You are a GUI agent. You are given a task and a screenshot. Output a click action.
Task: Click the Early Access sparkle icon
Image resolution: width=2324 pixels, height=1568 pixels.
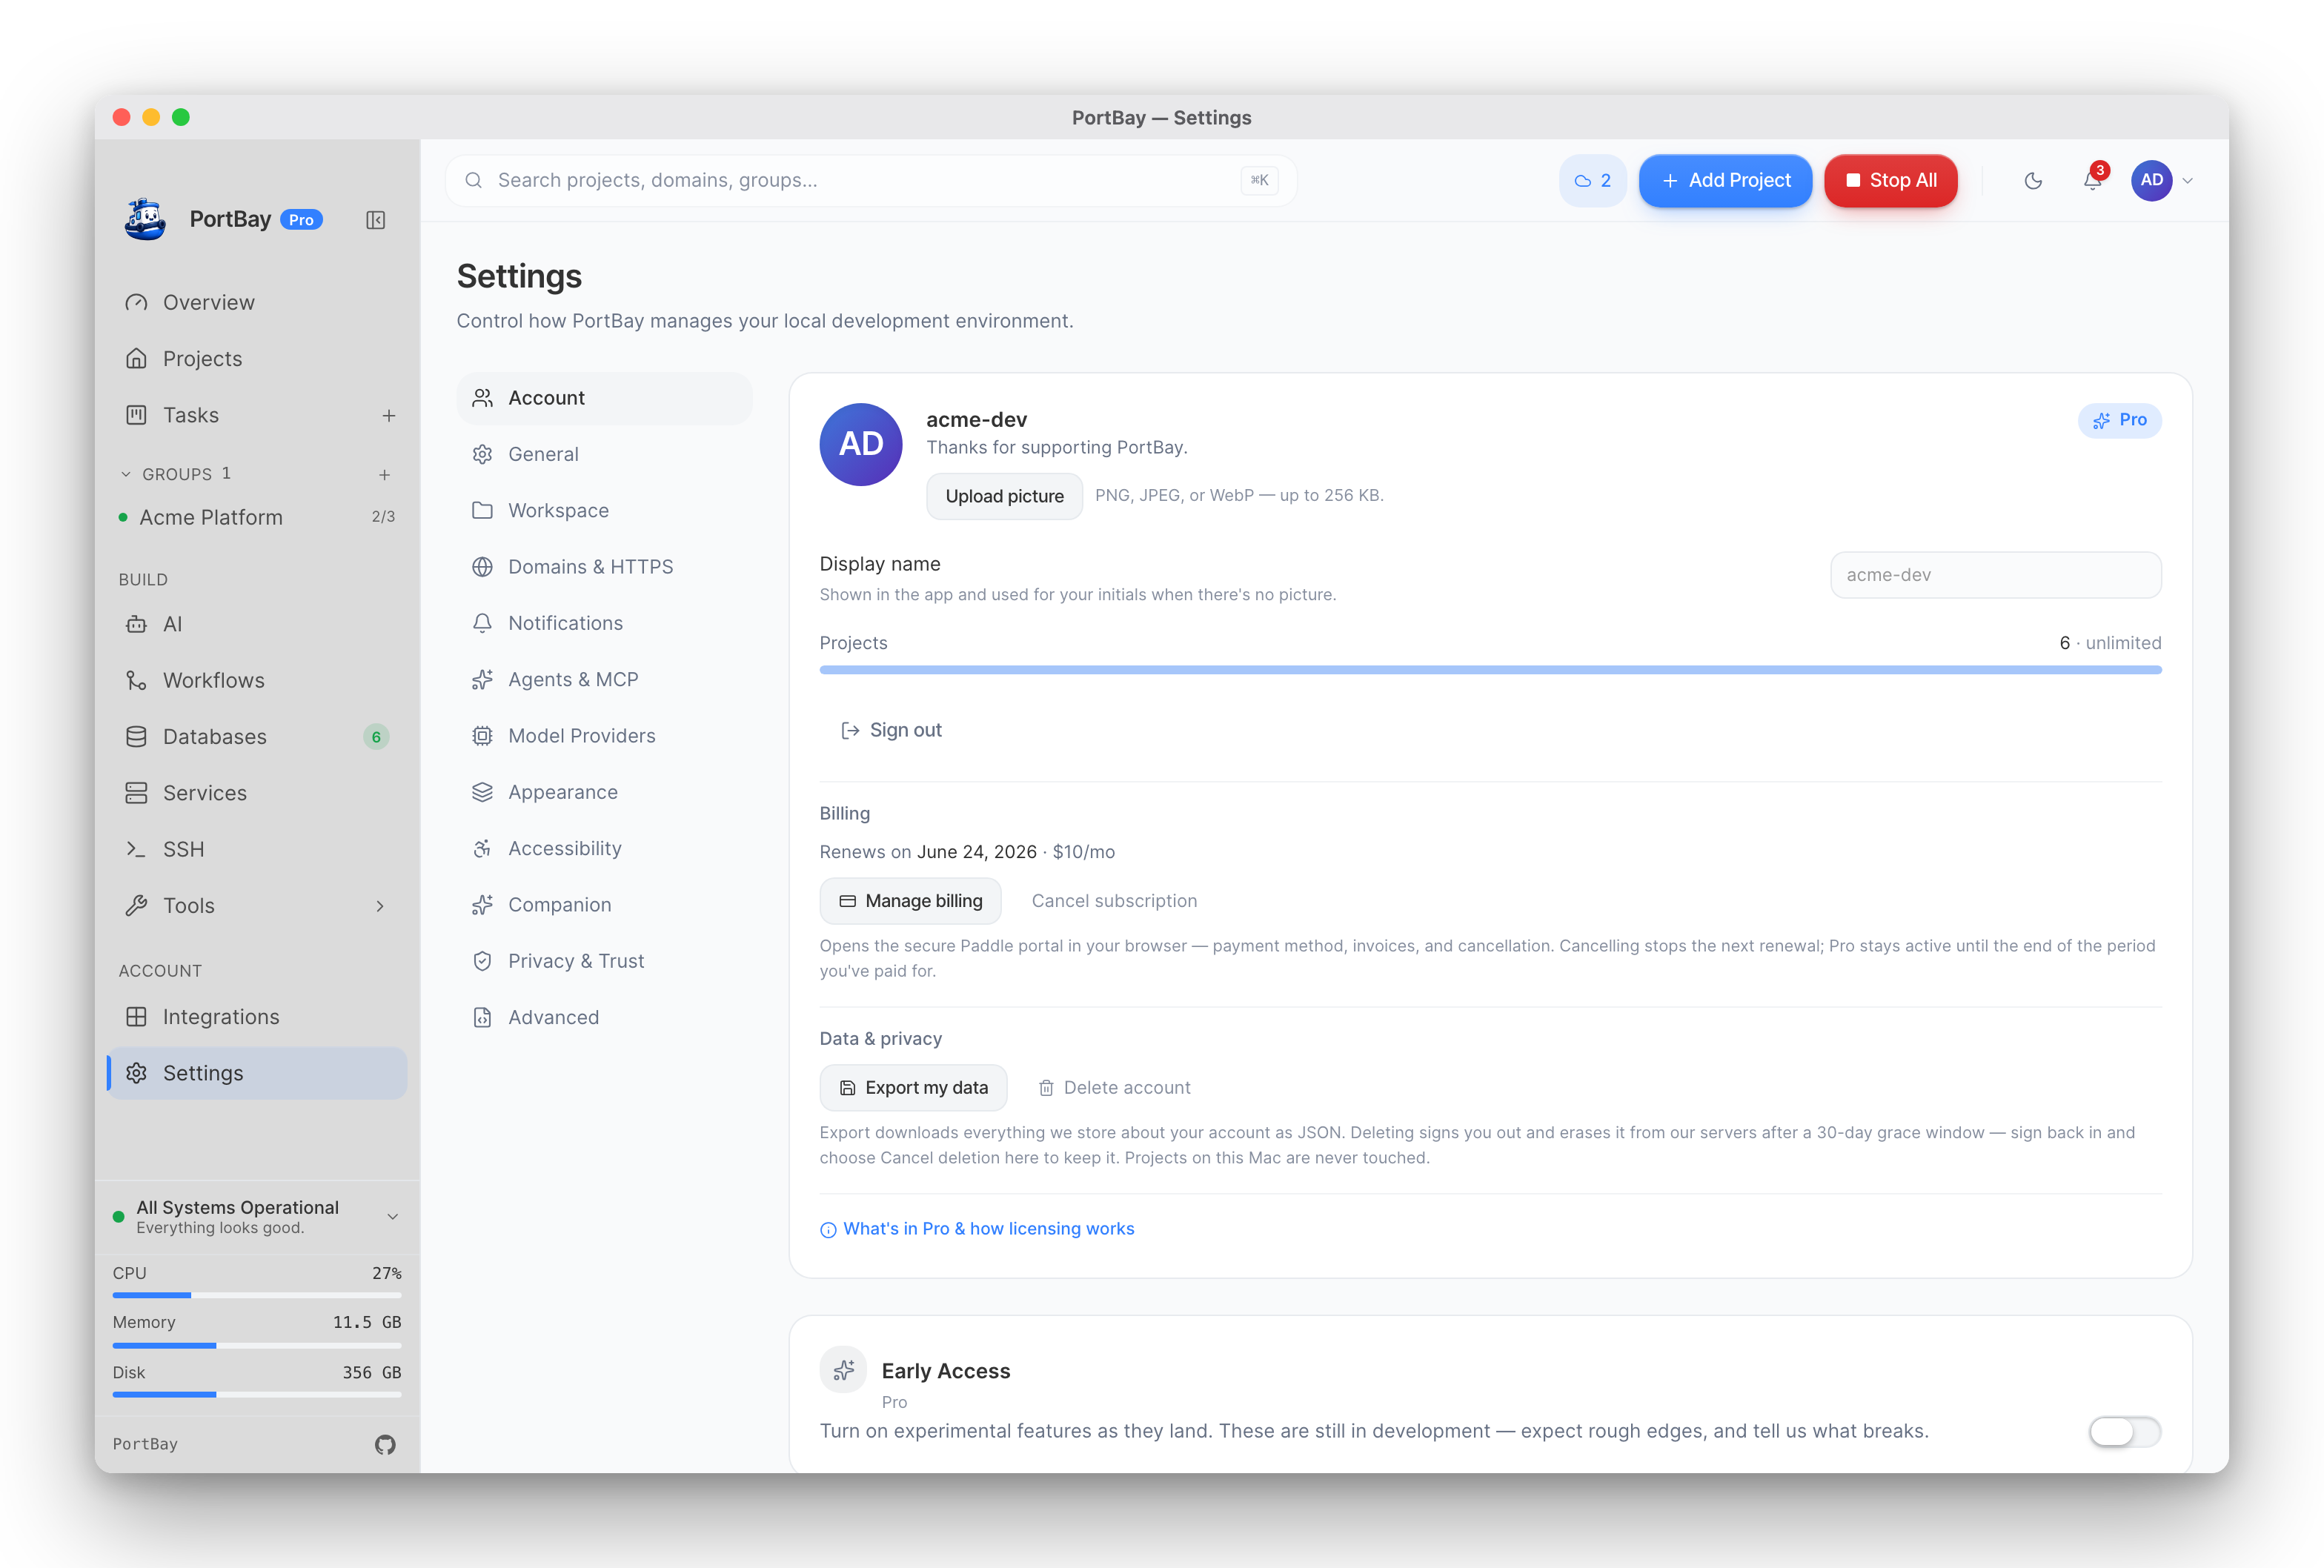(x=844, y=1370)
